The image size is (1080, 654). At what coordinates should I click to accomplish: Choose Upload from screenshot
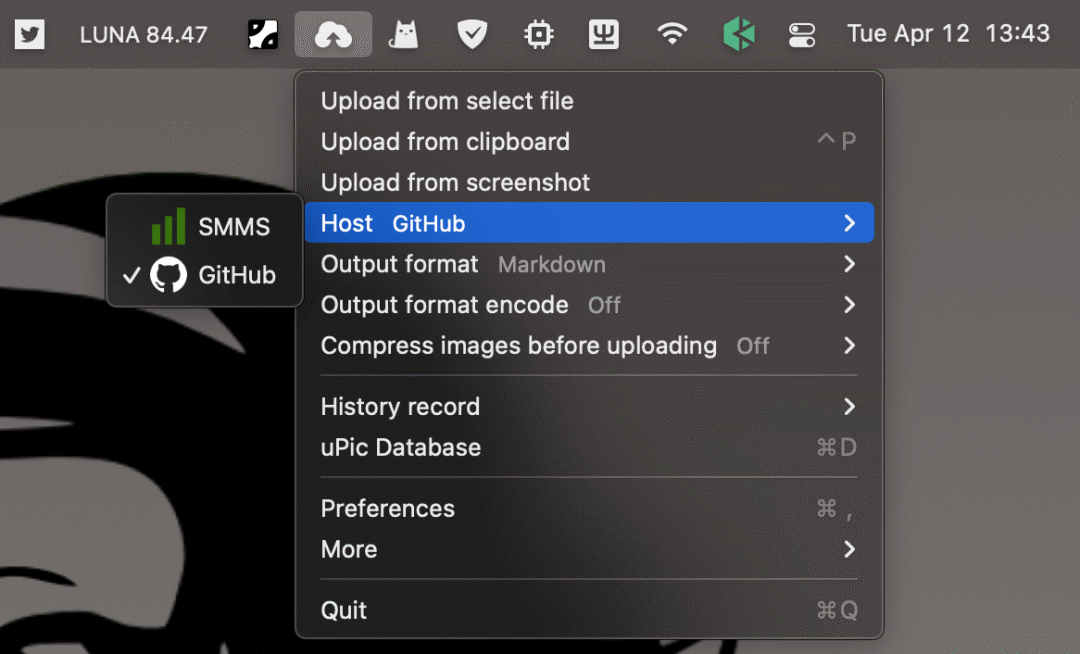point(589,182)
